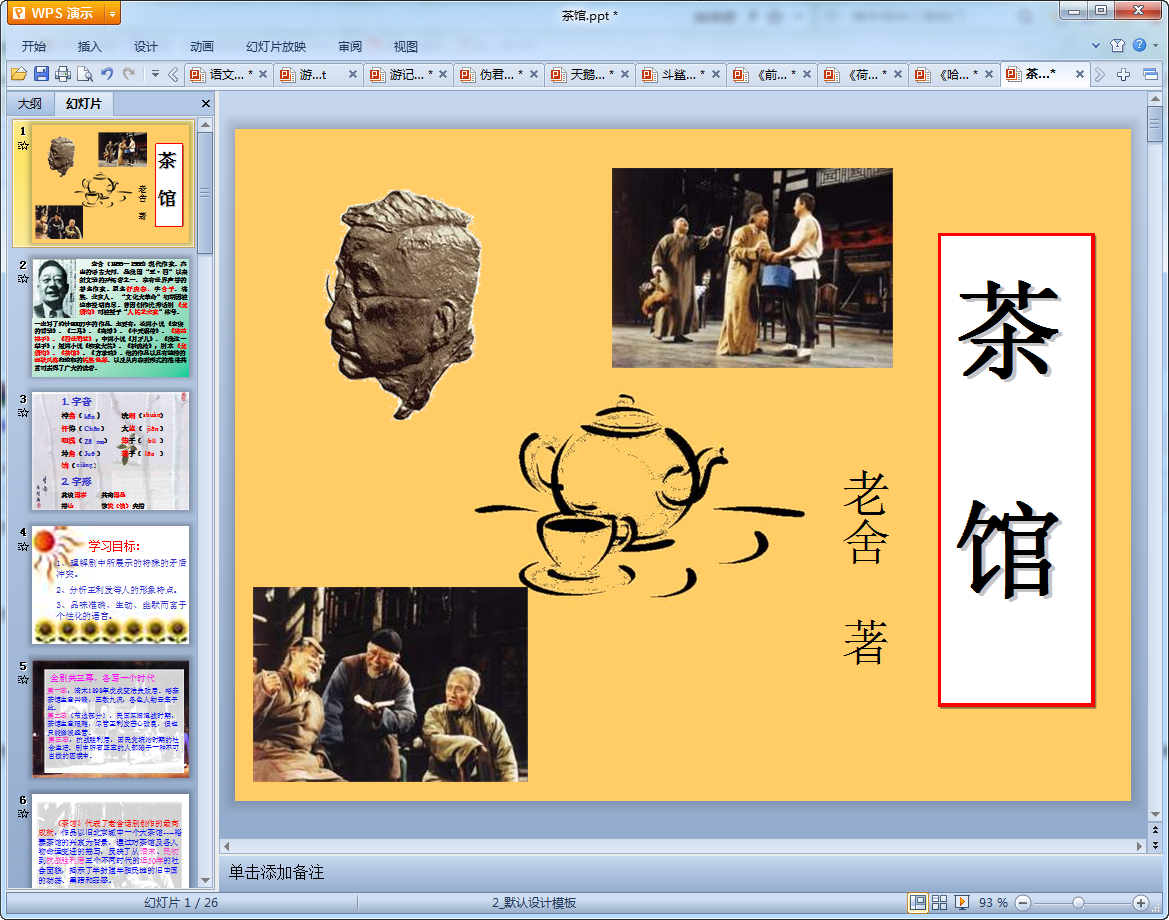Switch to Slide Sorter view
Image resolution: width=1169 pixels, height=920 pixels.
coord(939,903)
